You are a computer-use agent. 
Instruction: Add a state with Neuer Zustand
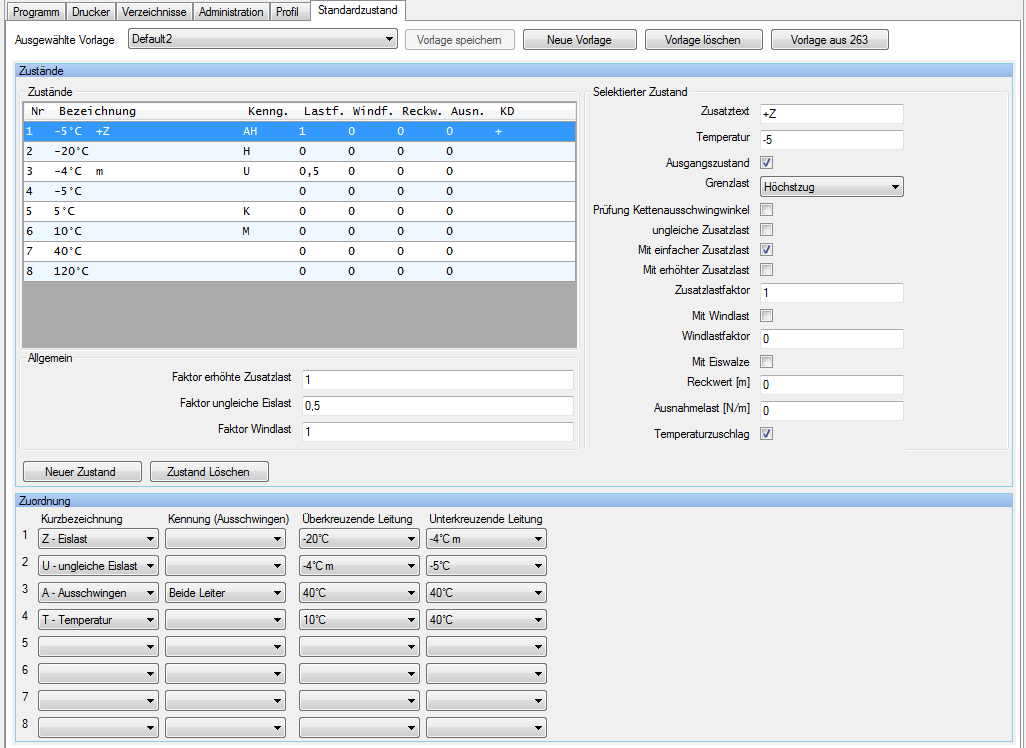[80, 472]
